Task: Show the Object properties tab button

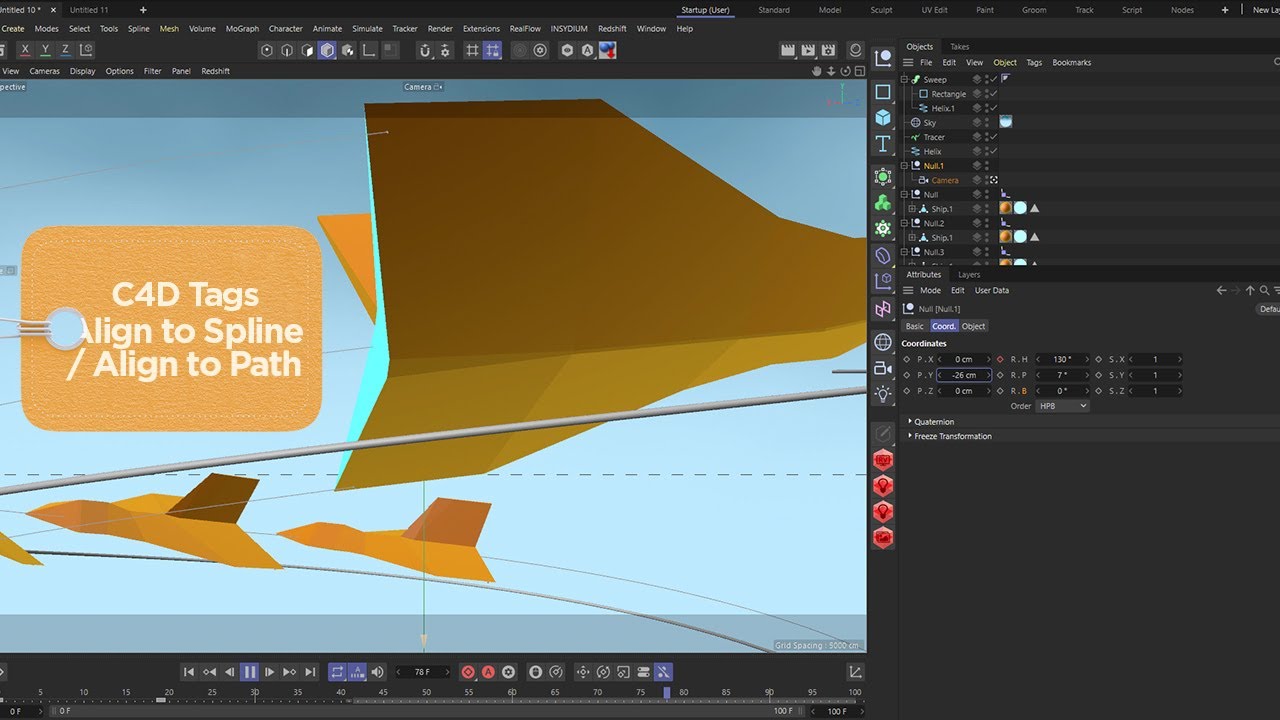Action: pos(974,326)
